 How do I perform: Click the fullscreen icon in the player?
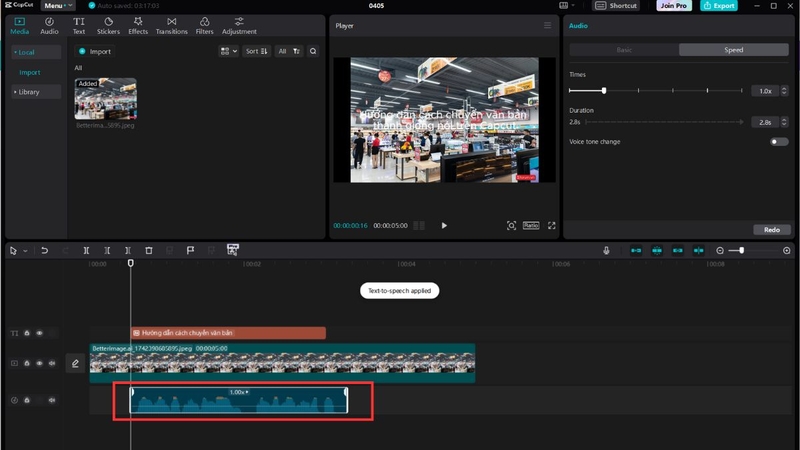[552, 226]
